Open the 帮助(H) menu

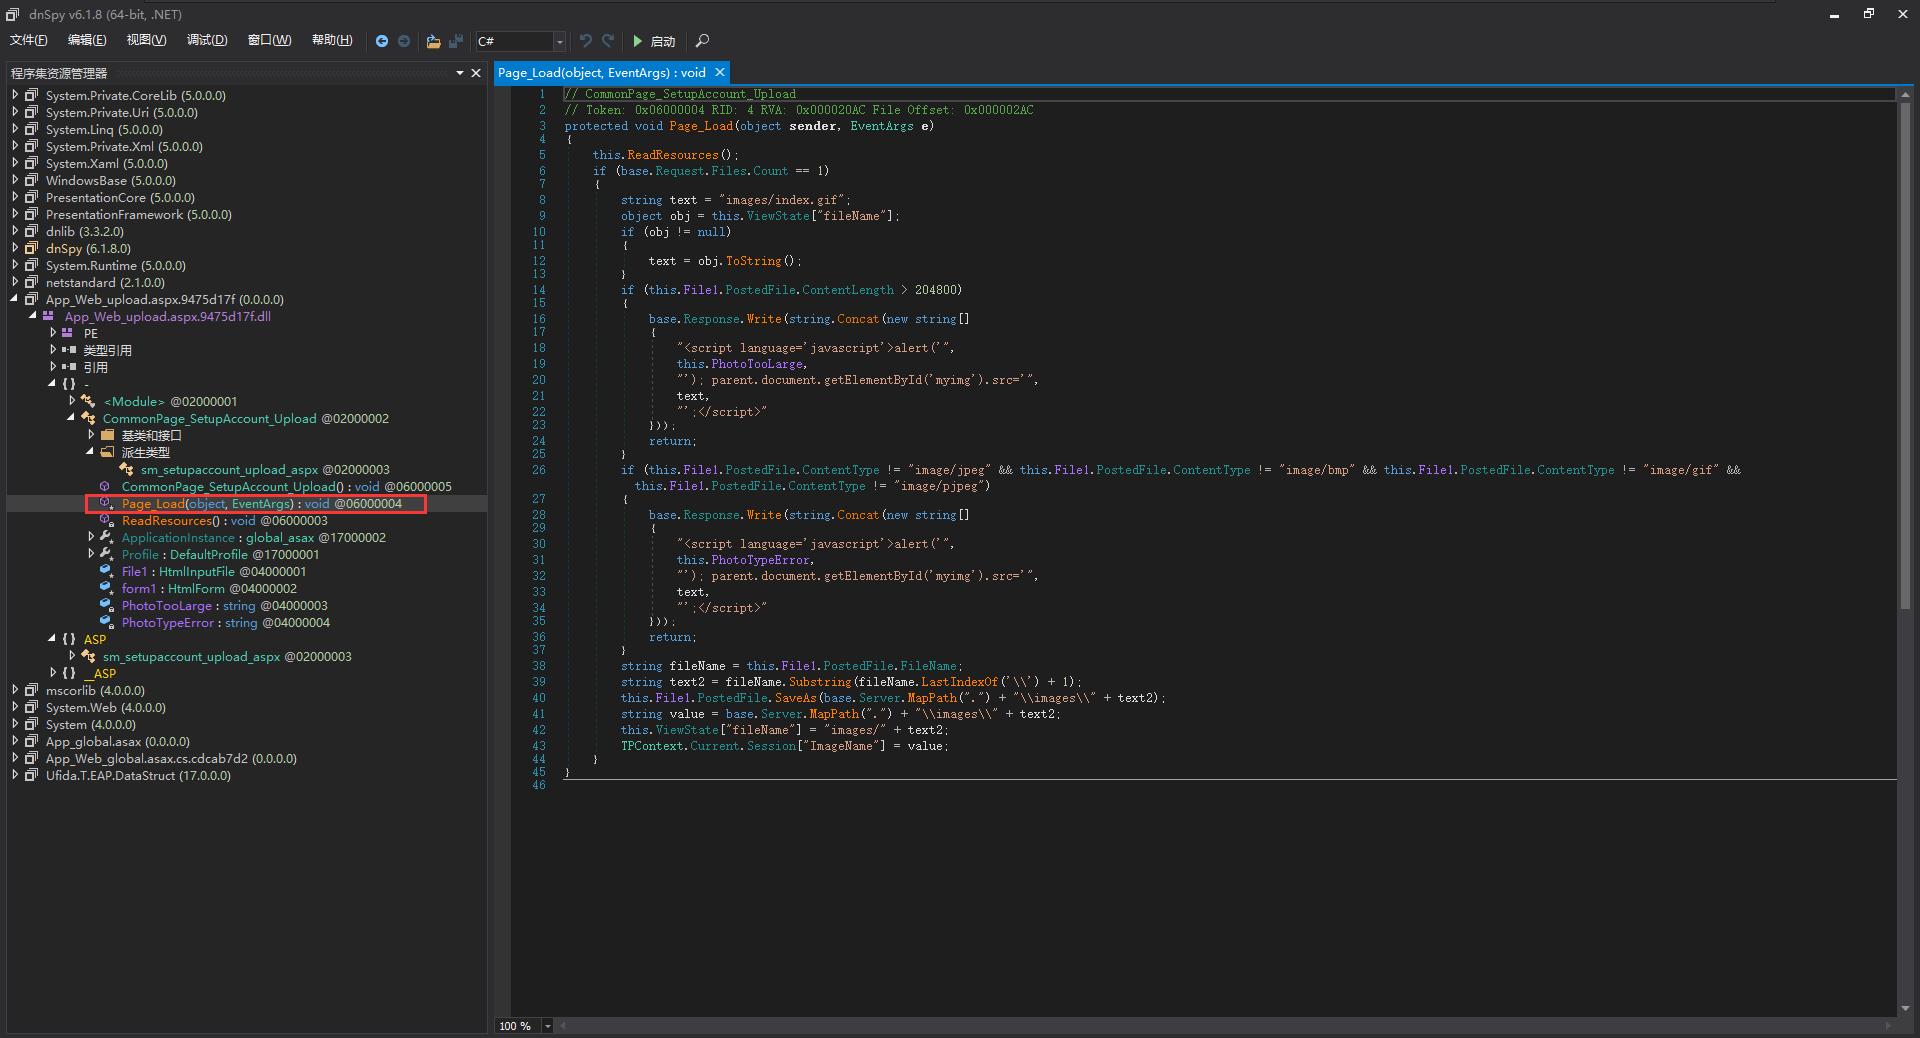(x=332, y=40)
